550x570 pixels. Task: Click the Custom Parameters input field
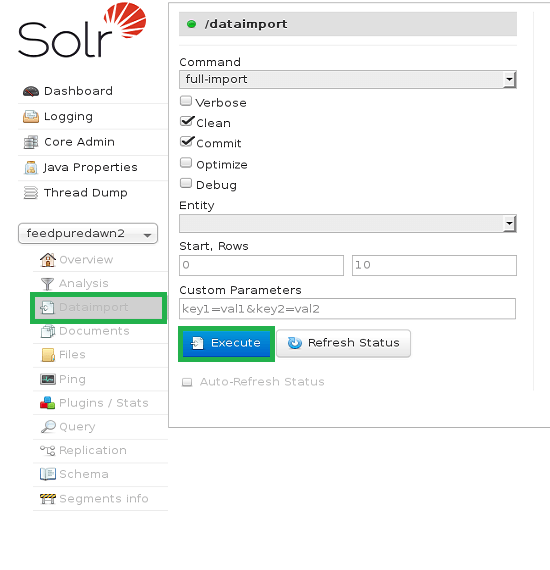point(348,309)
